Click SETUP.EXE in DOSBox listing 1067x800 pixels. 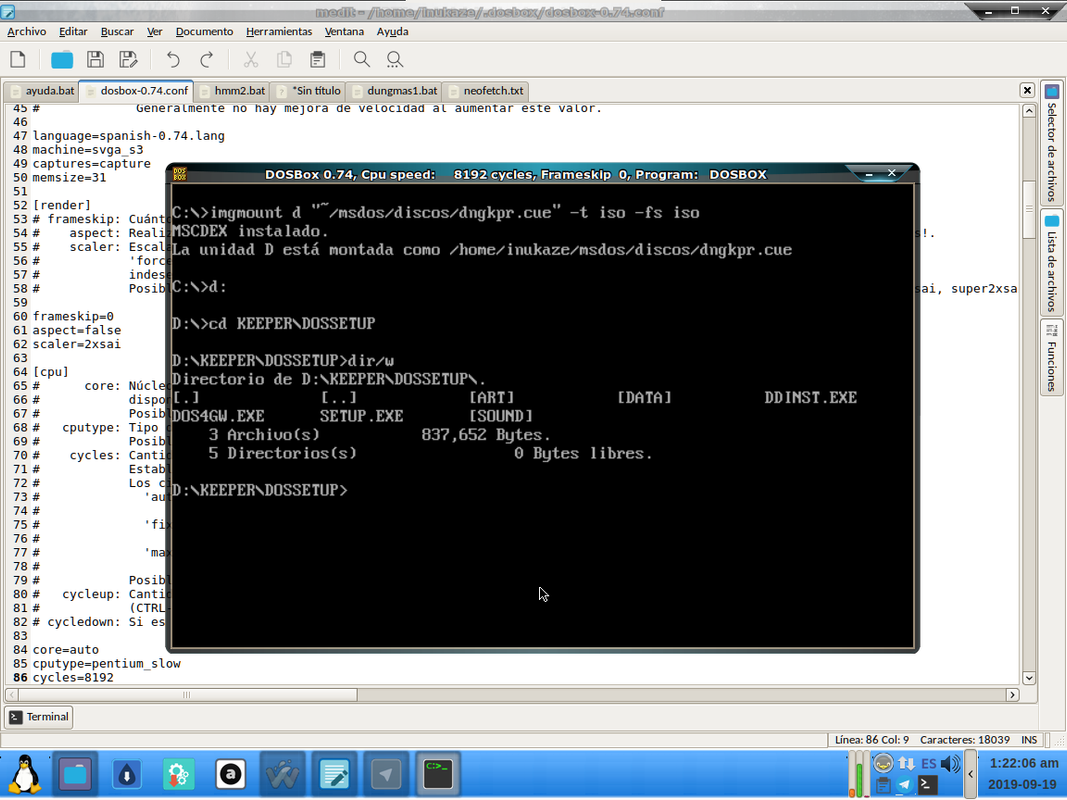pos(361,416)
